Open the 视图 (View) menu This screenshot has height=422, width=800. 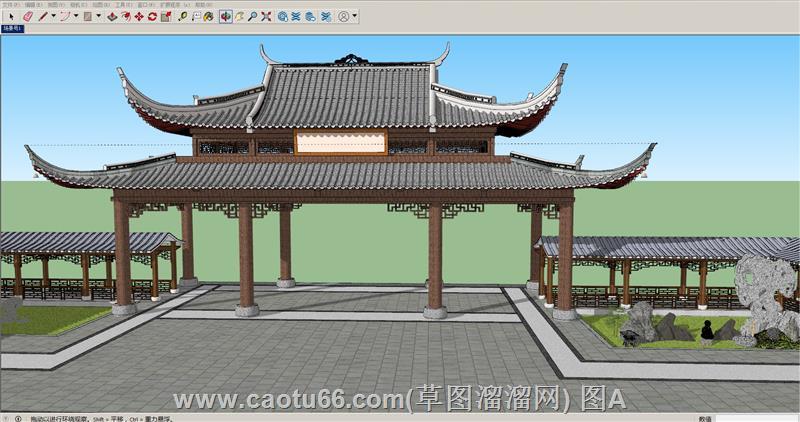point(56,4)
